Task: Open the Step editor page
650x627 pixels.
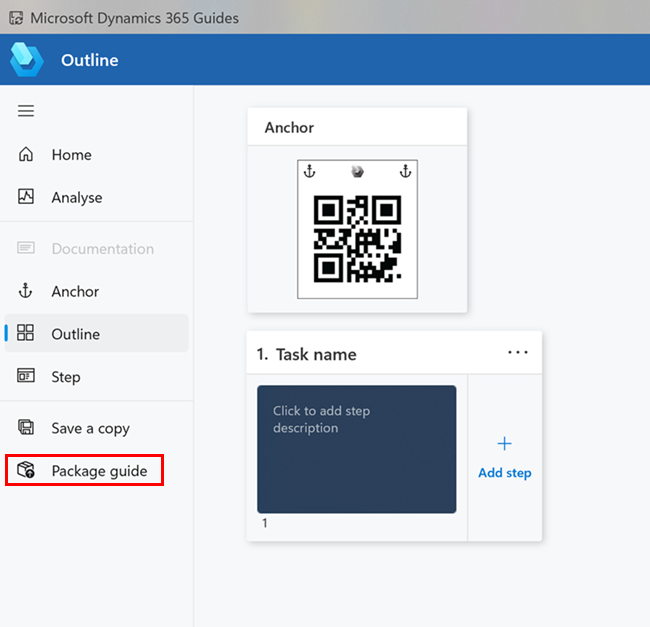Action: 96,377
